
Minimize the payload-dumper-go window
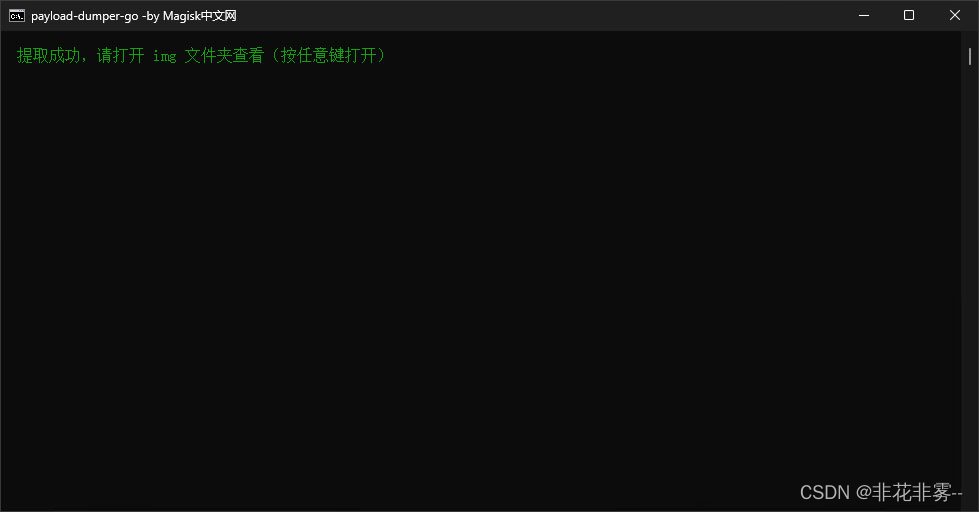[864, 16]
